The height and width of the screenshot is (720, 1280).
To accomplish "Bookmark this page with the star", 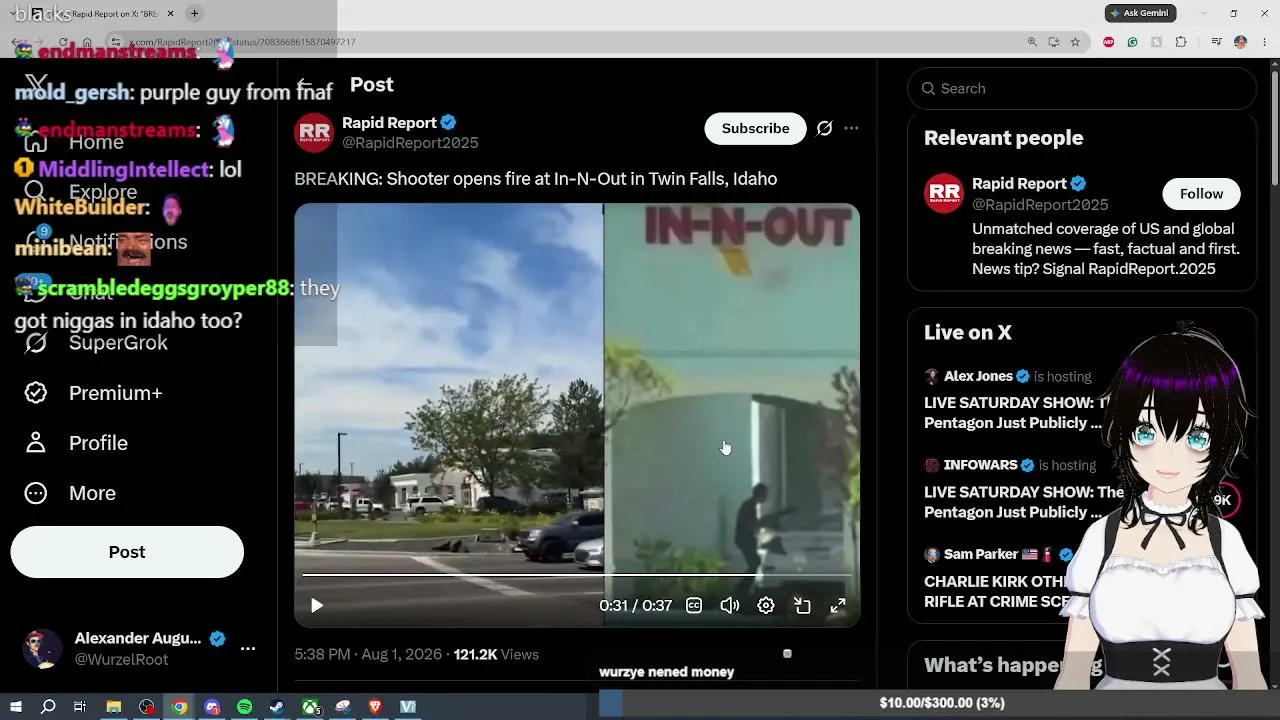I will pyautogui.click(x=1075, y=42).
